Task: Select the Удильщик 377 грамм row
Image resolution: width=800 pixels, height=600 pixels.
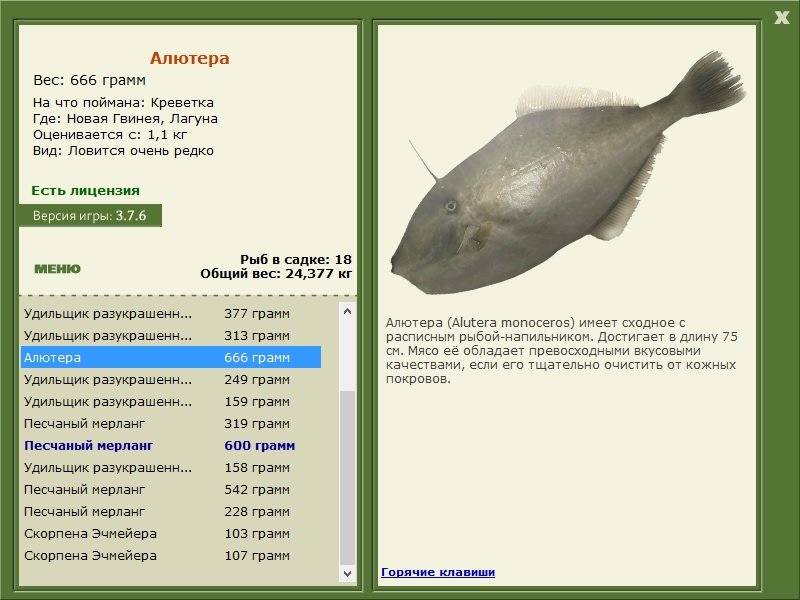Action: tap(171, 314)
